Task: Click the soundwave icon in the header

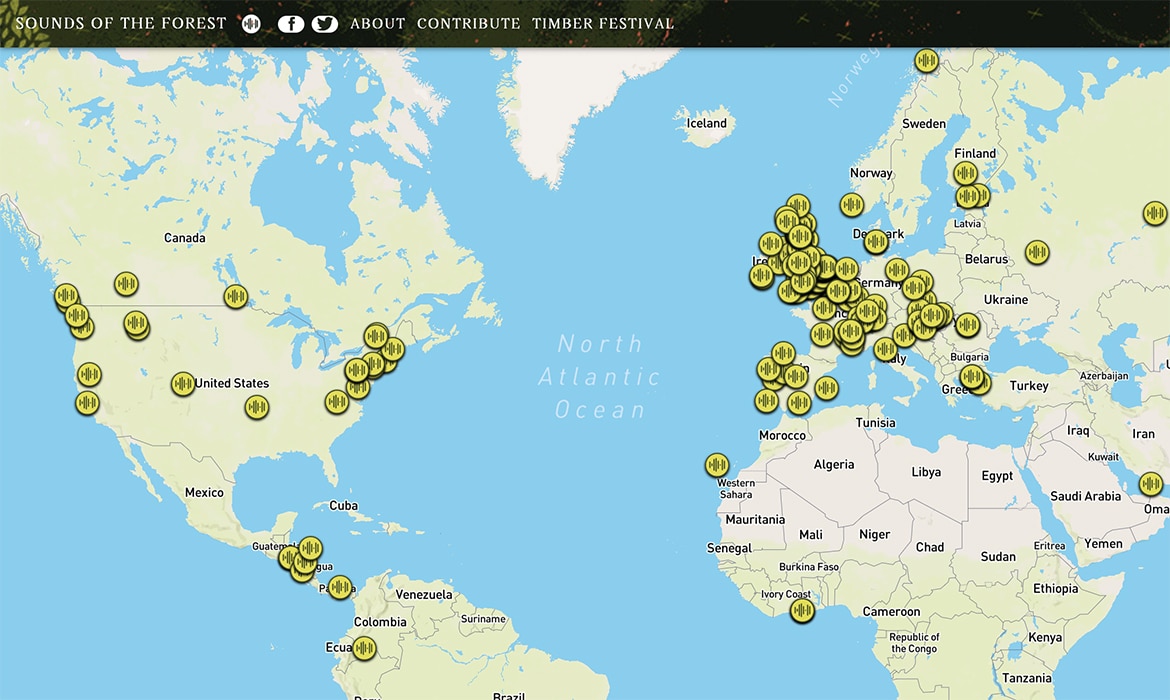Action: pos(251,24)
